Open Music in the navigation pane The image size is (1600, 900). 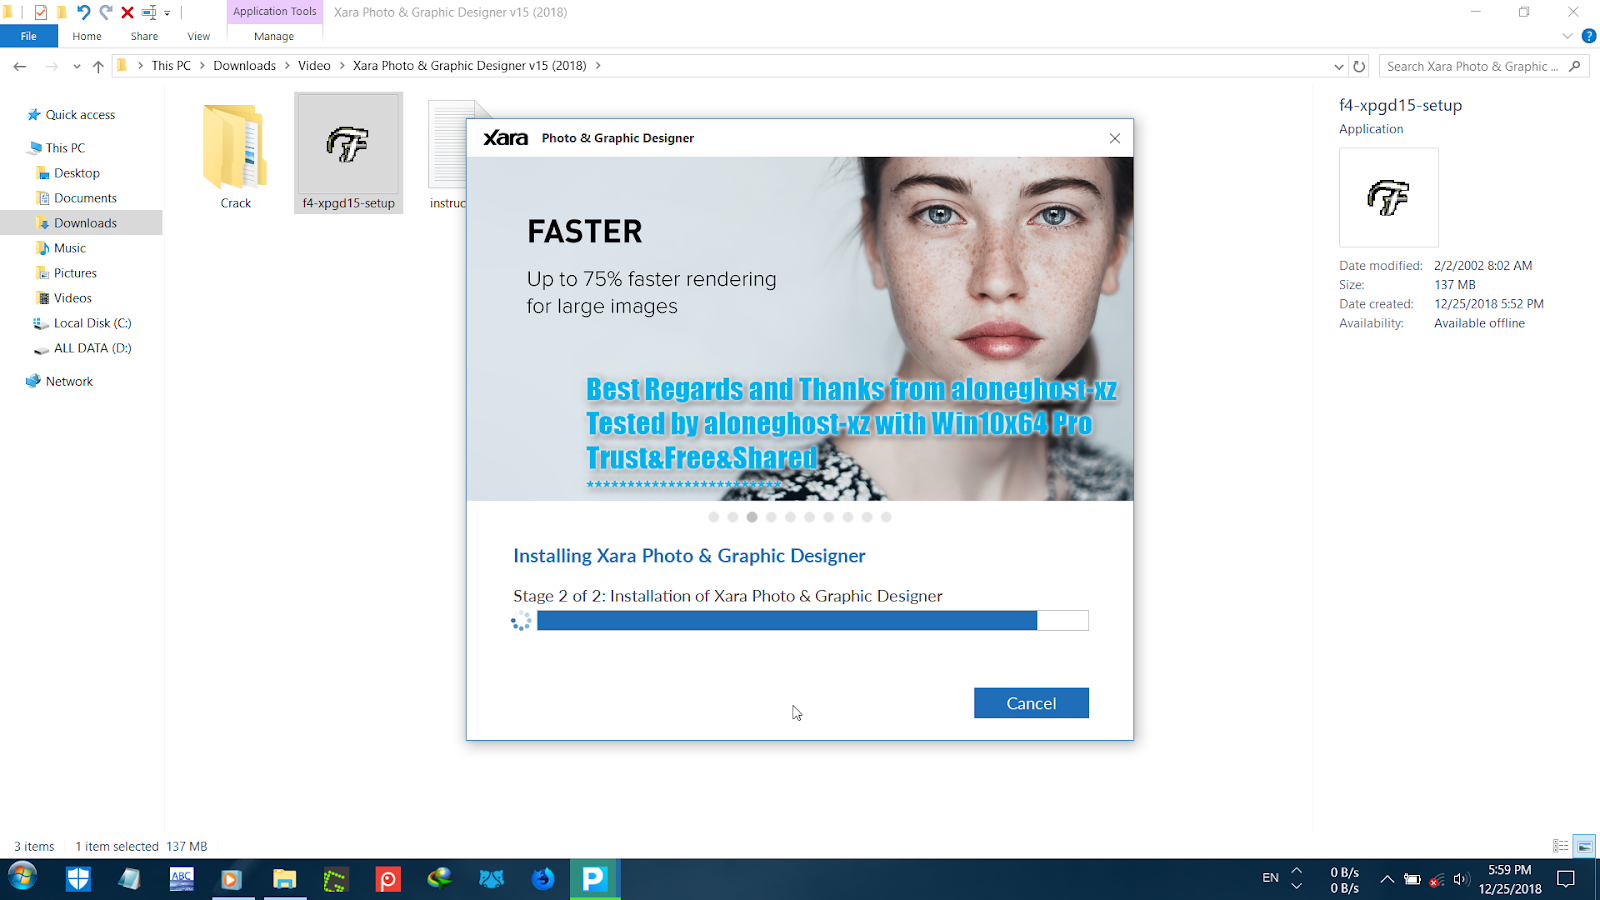pos(69,248)
